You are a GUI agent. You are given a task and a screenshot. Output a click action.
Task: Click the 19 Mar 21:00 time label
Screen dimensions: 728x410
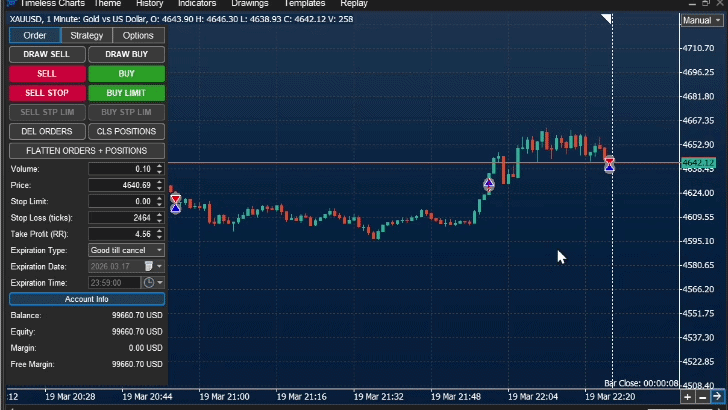pyautogui.click(x=224, y=397)
